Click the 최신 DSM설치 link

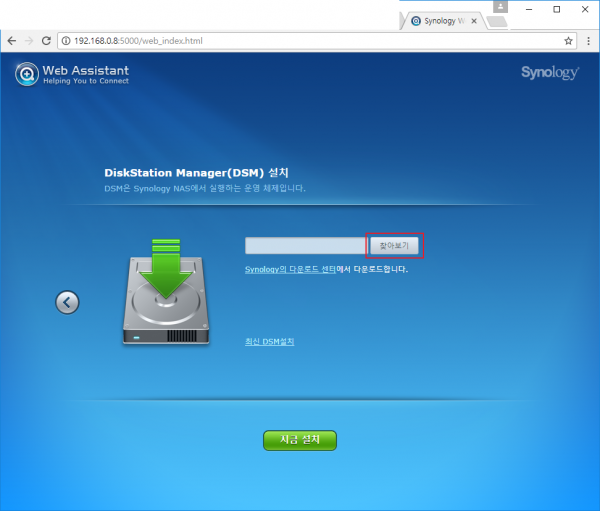click(x=270, y=342)
